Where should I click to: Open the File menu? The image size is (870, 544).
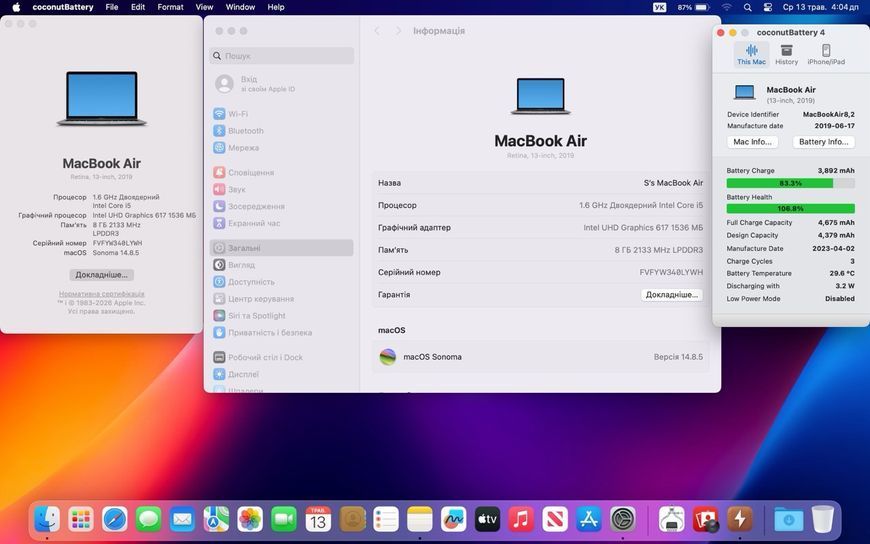(x=112, y=7)
